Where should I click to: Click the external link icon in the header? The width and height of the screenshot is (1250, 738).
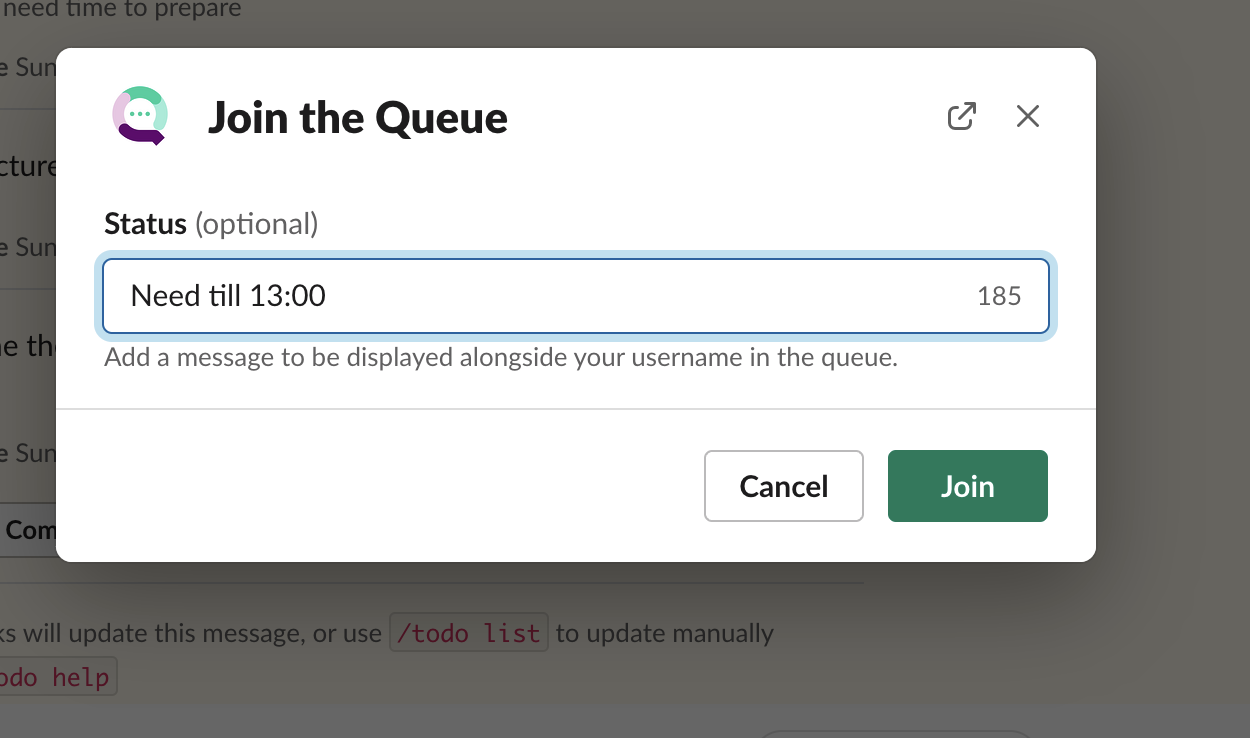(961, 116)
